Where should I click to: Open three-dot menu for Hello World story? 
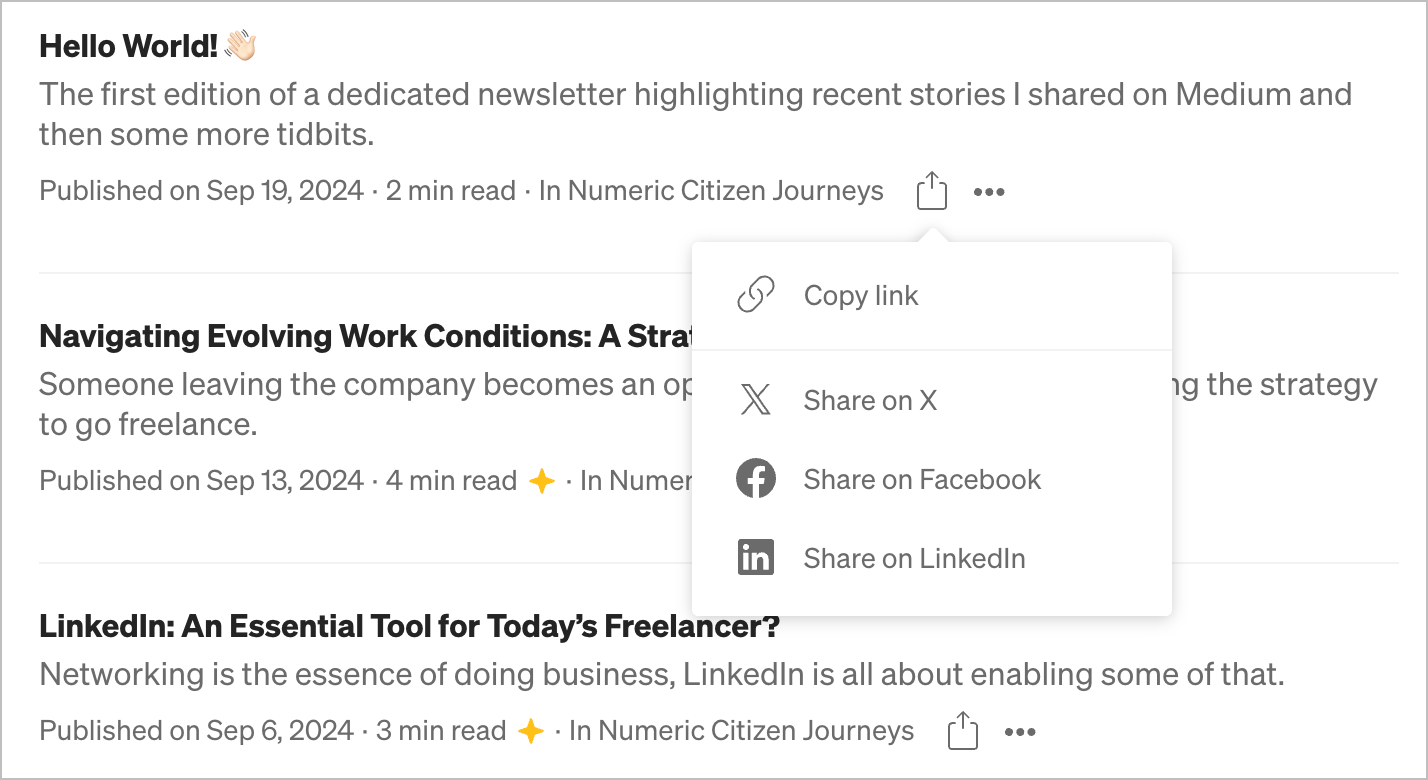coord(989,191)
